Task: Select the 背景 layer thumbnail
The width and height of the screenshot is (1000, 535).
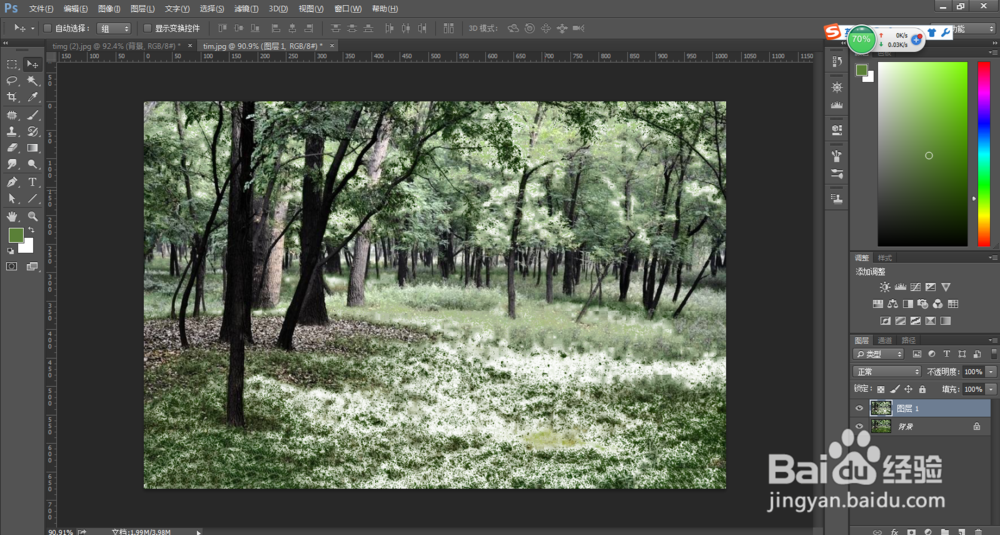Action: click(x=881, y=427)
